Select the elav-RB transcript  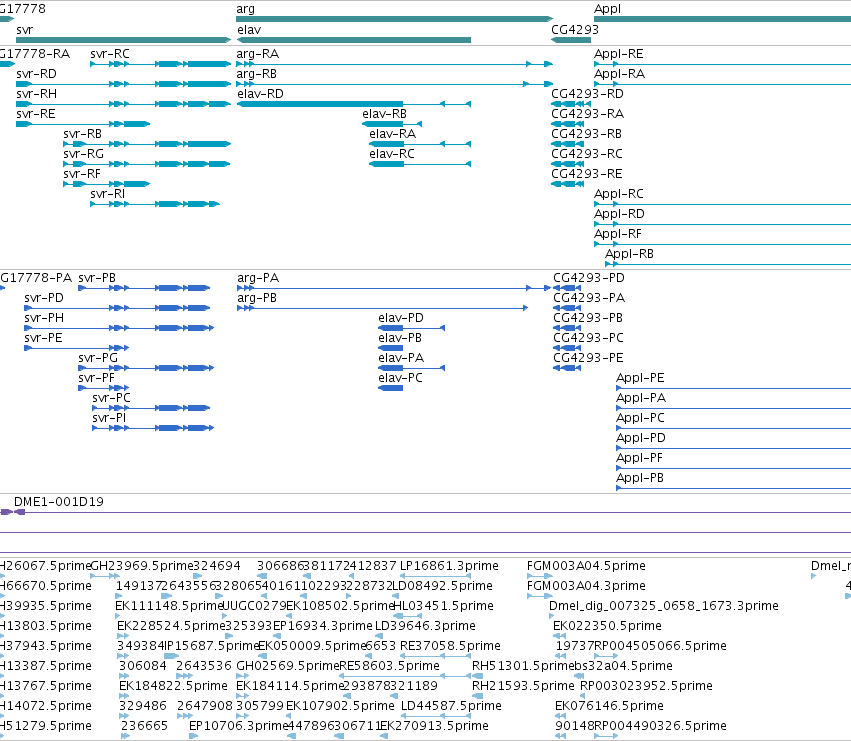pos(392,124)
